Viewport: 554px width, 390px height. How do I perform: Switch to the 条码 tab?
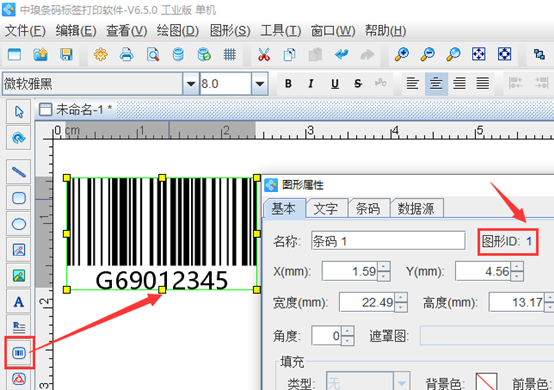coord(369,208)
